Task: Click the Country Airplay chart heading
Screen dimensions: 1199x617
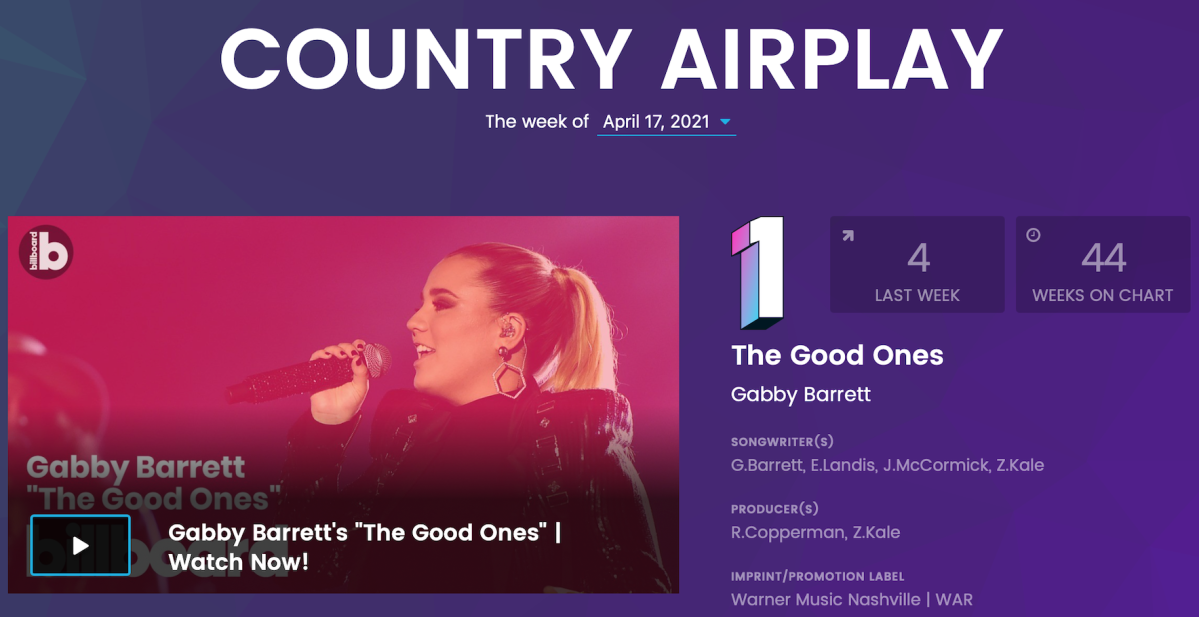Action: [x=612, y=59]
